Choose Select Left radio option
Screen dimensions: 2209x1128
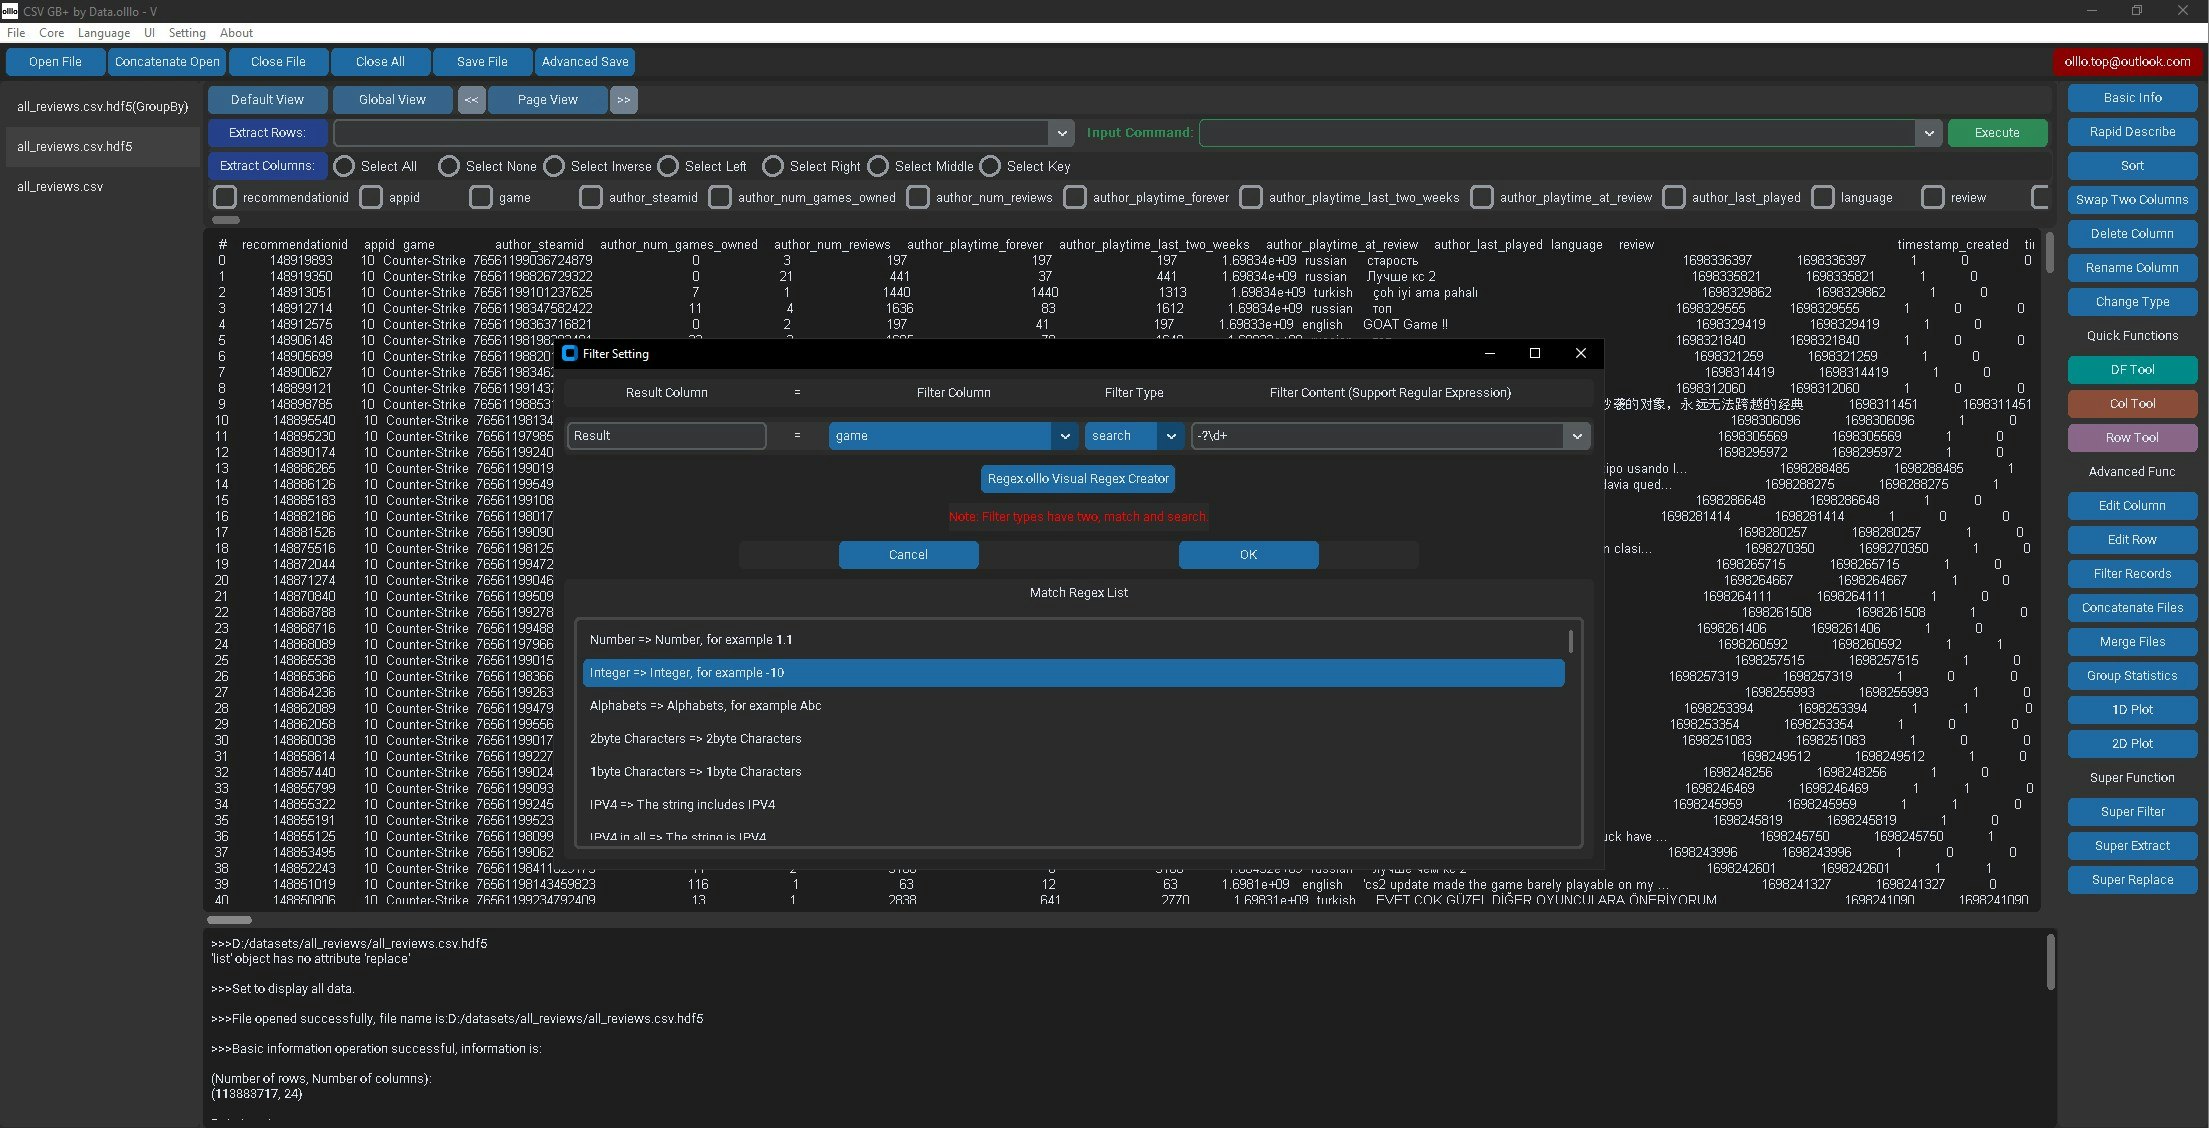tap(668, 166)
